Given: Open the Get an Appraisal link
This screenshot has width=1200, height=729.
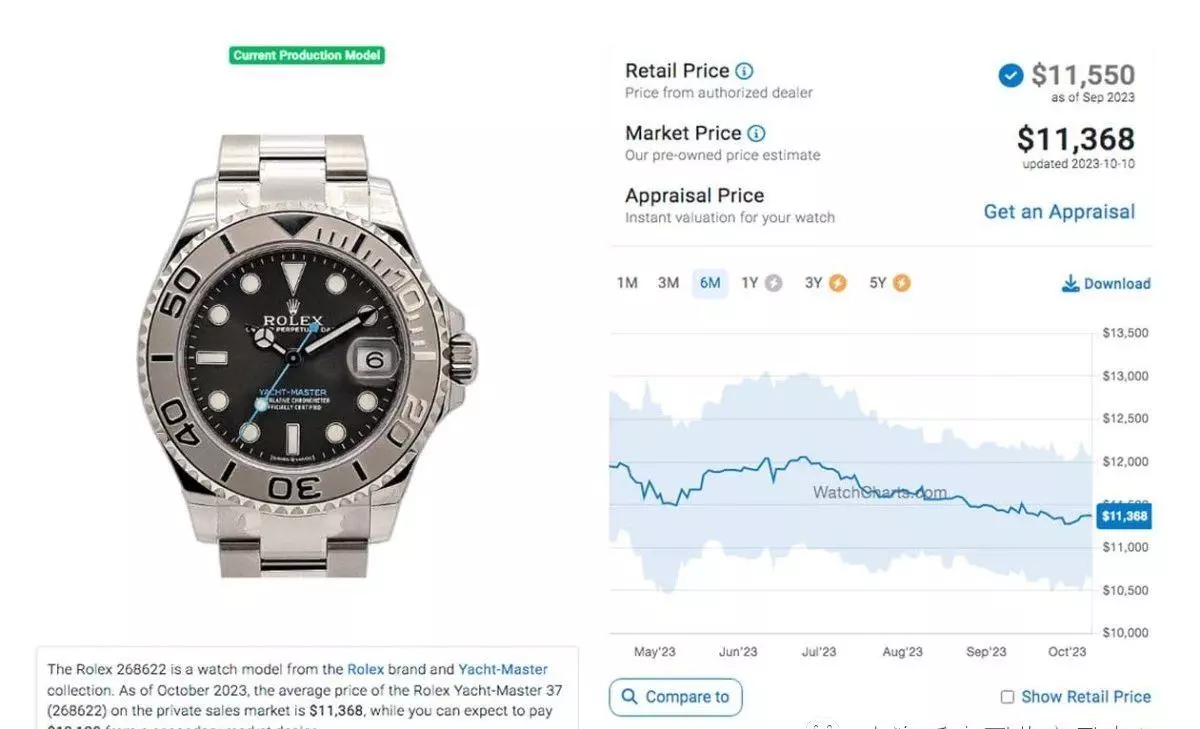Looking at the screenshot, I should pyautogui.click(x=1059, y=212).
